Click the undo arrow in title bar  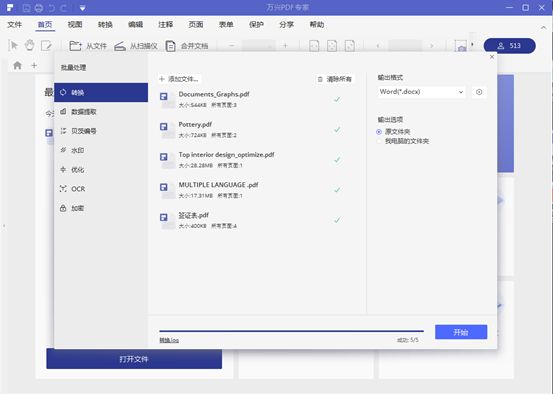(x=51, y=8)
